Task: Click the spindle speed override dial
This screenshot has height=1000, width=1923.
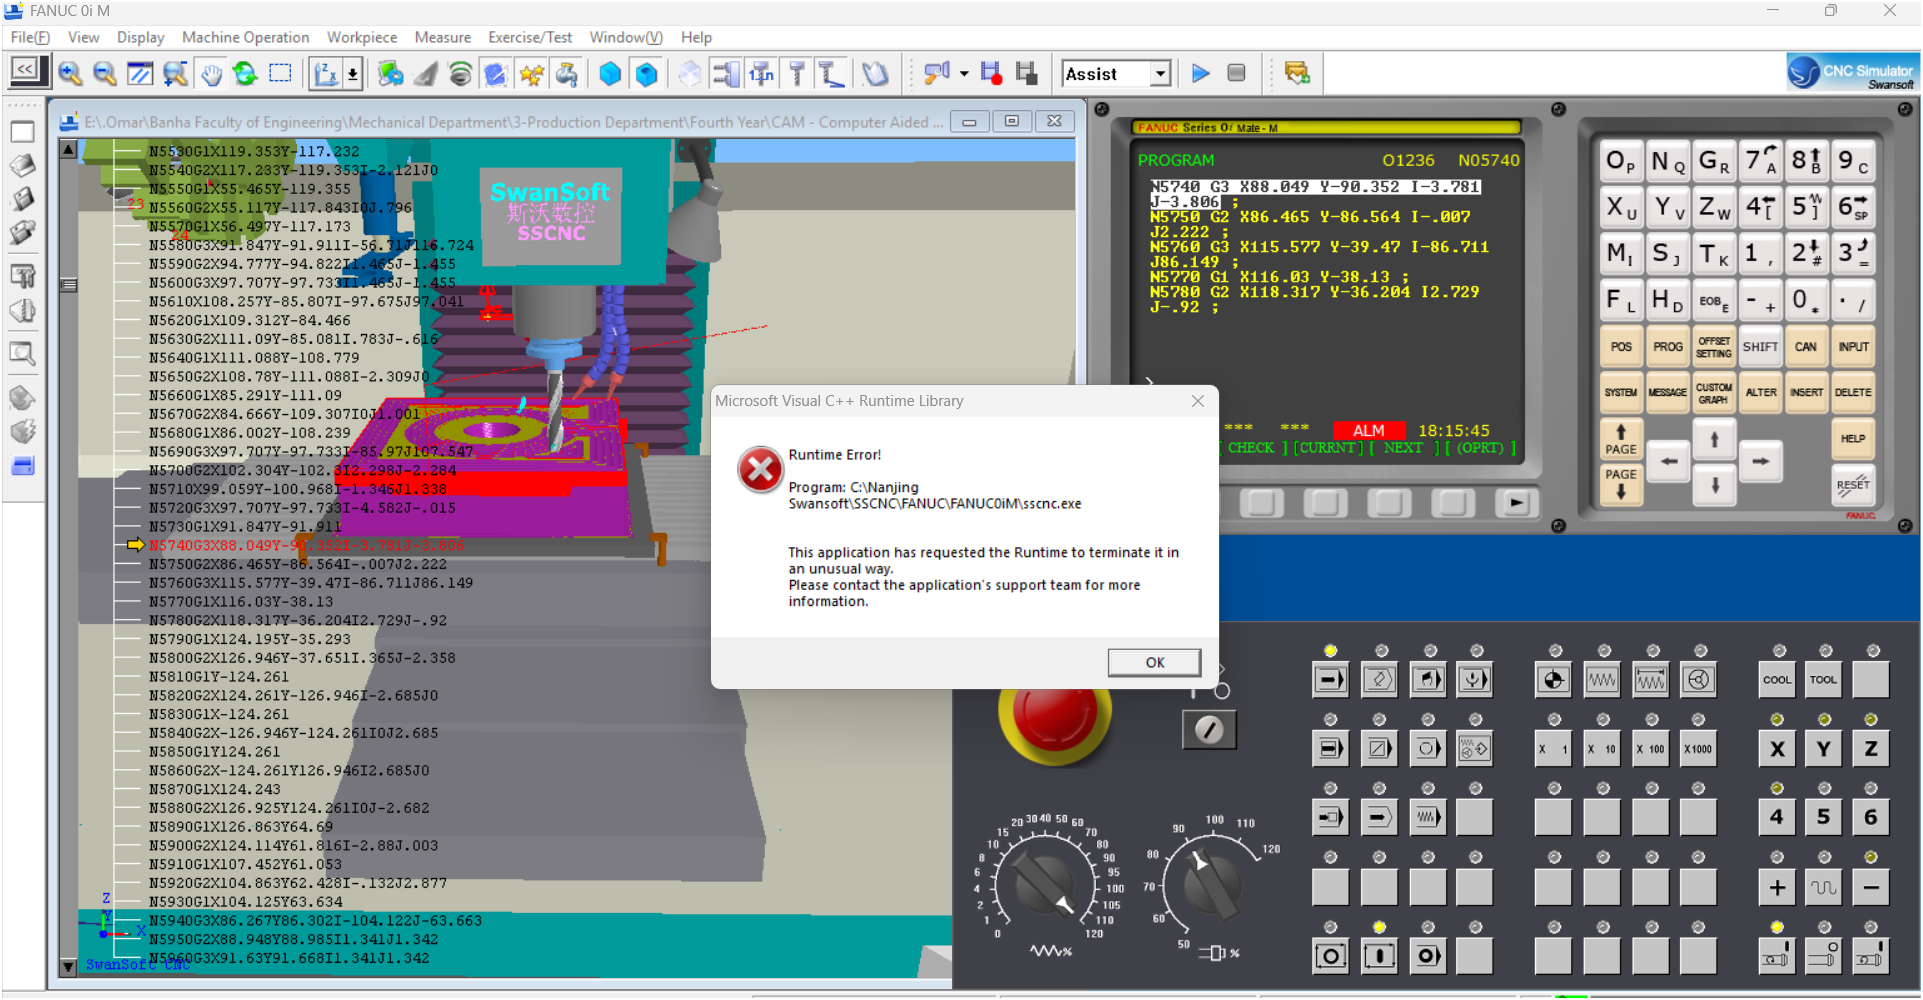Action: click(1212, 884)
